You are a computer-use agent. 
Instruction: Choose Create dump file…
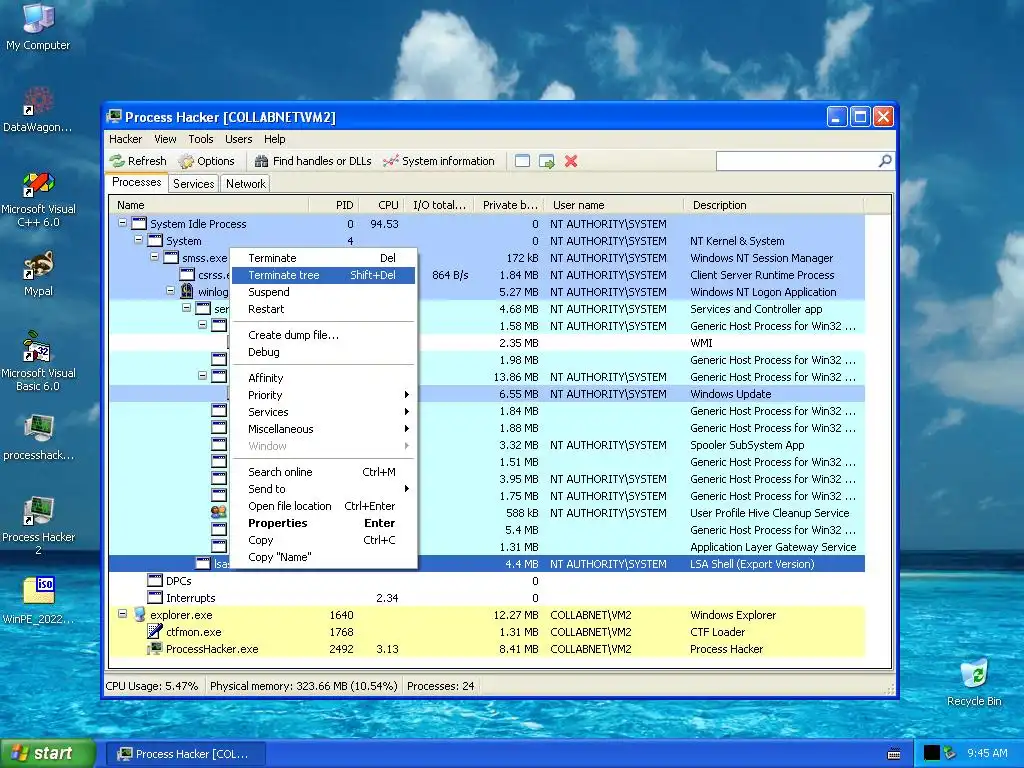(x=323, y=335)
